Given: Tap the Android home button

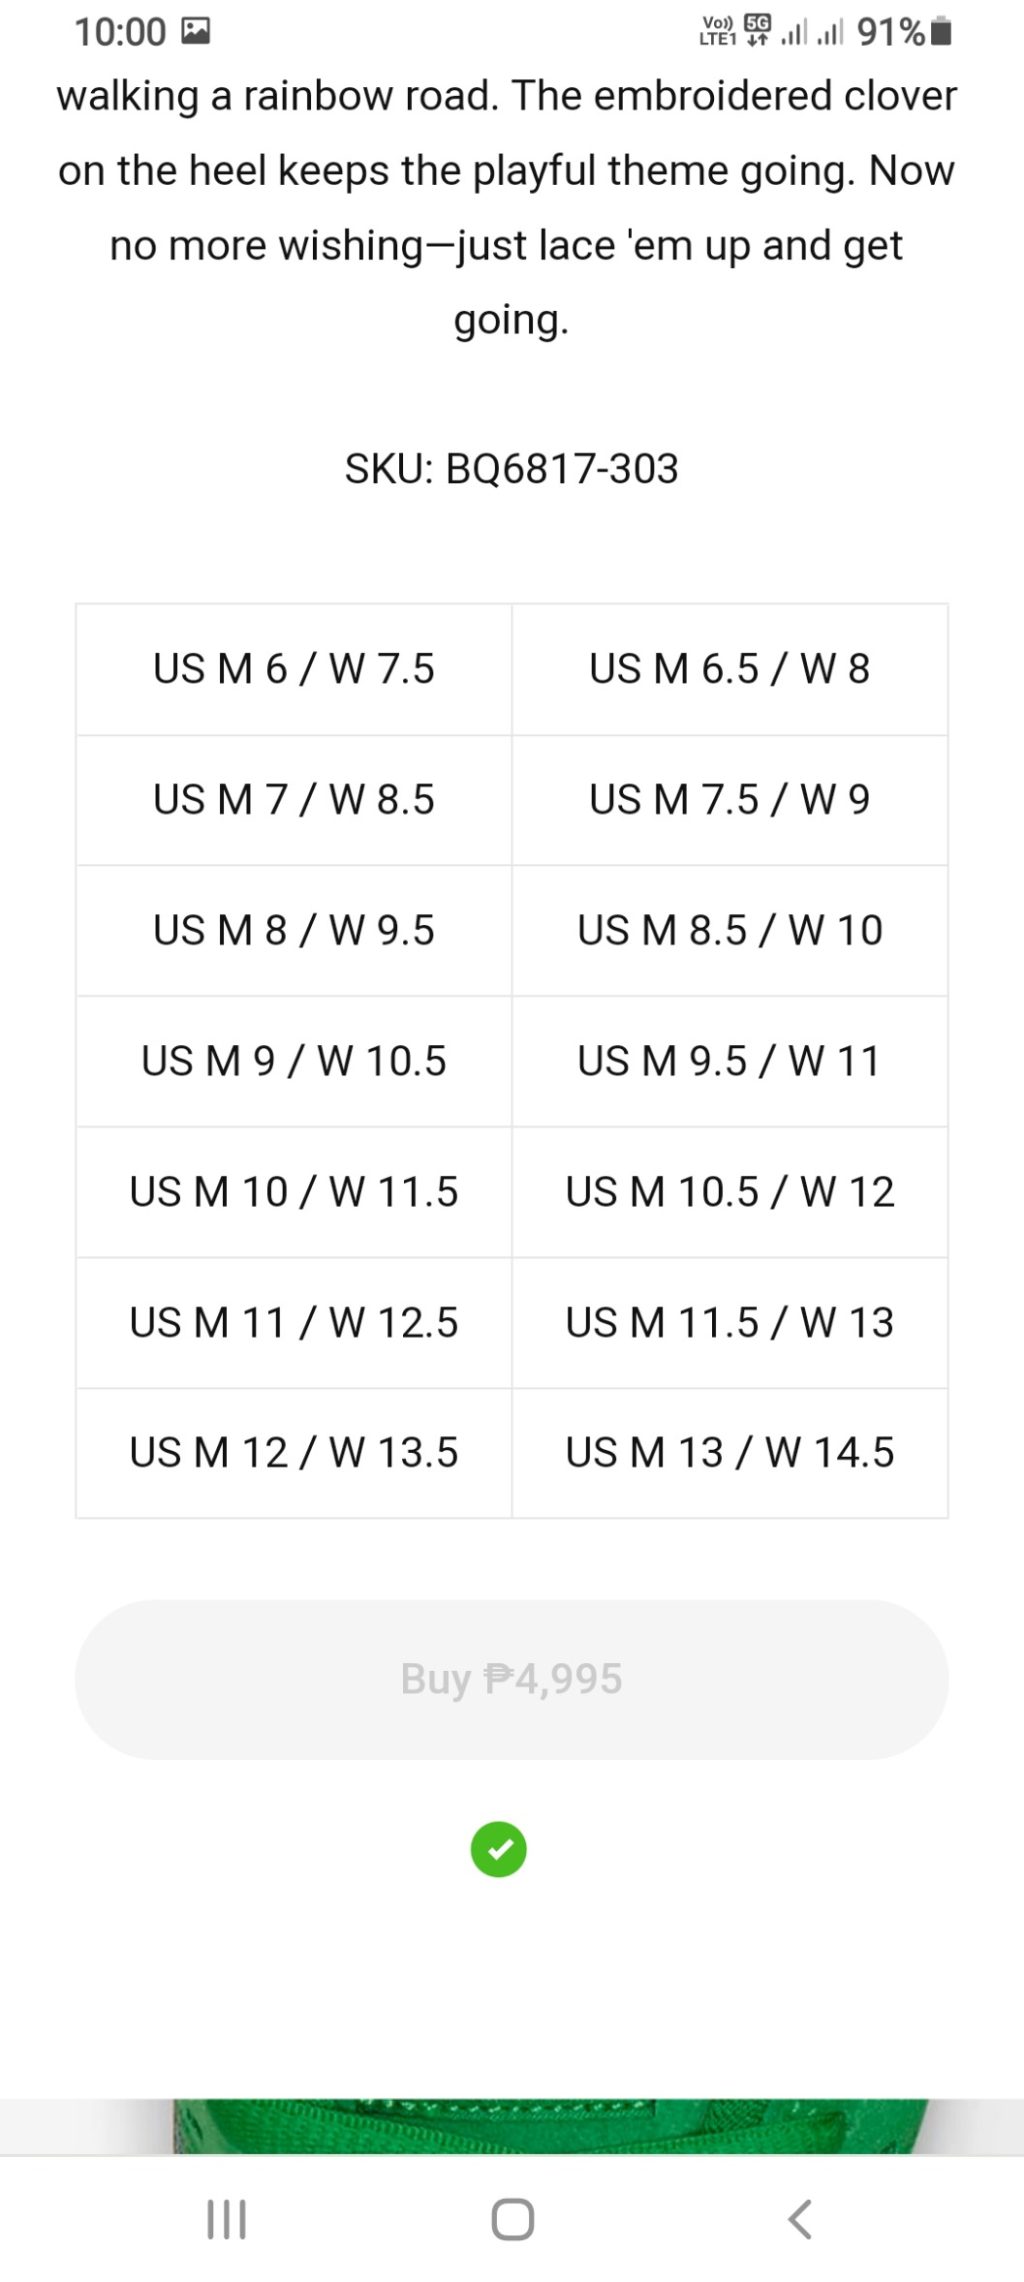Looking at the screenshot, I should coord(512,2219).
